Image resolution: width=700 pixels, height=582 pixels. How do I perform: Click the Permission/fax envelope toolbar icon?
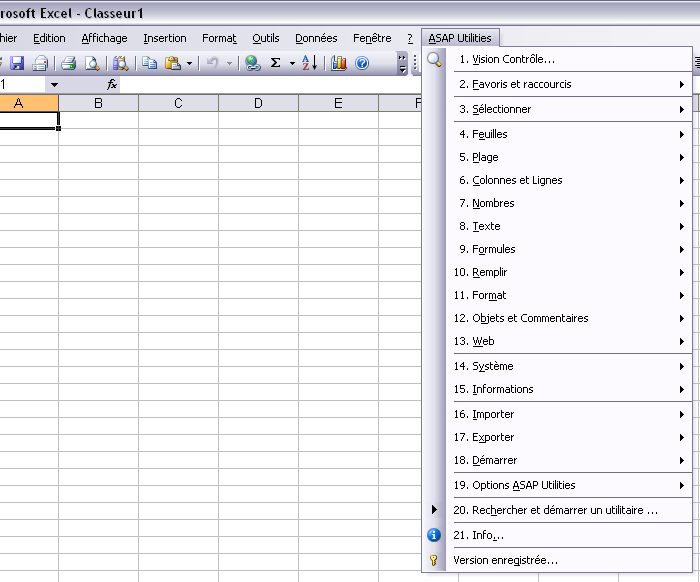pyautogui.click(x=41, y=63)
